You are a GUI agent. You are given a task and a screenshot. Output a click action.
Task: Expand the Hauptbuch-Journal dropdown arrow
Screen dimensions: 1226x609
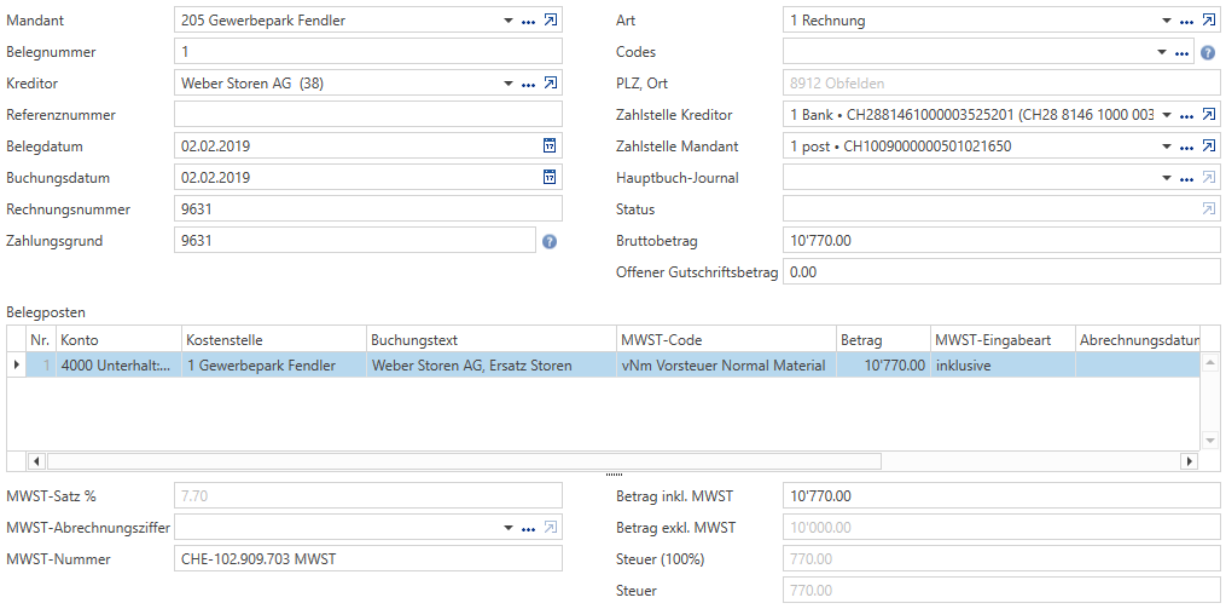pyautogui.click(x=1168, y=178)
